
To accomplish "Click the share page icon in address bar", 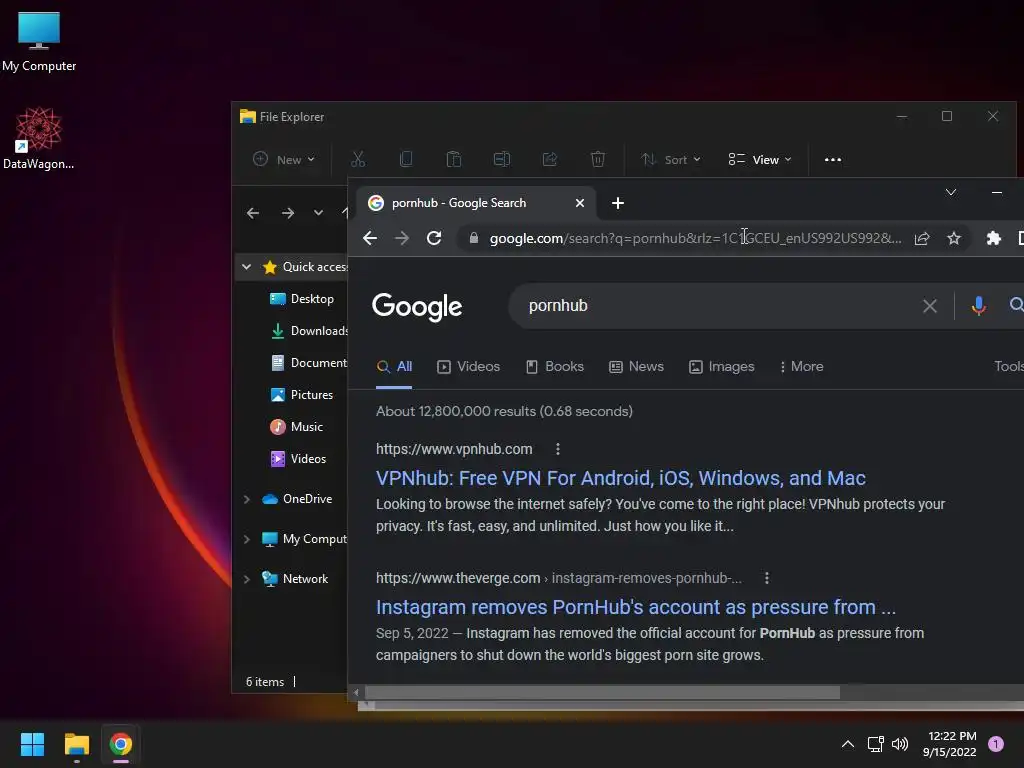I will tap(921, 238).
